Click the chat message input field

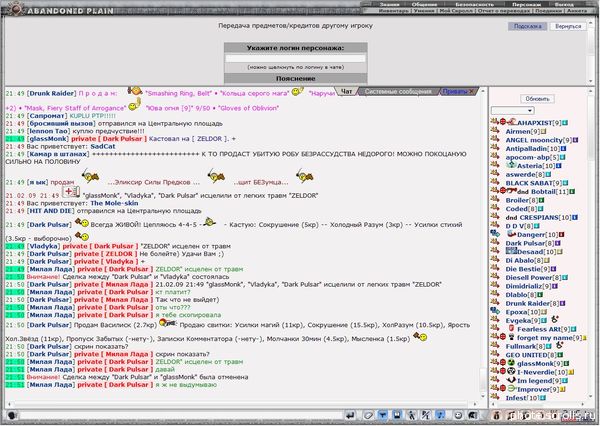tap(181, 416)
